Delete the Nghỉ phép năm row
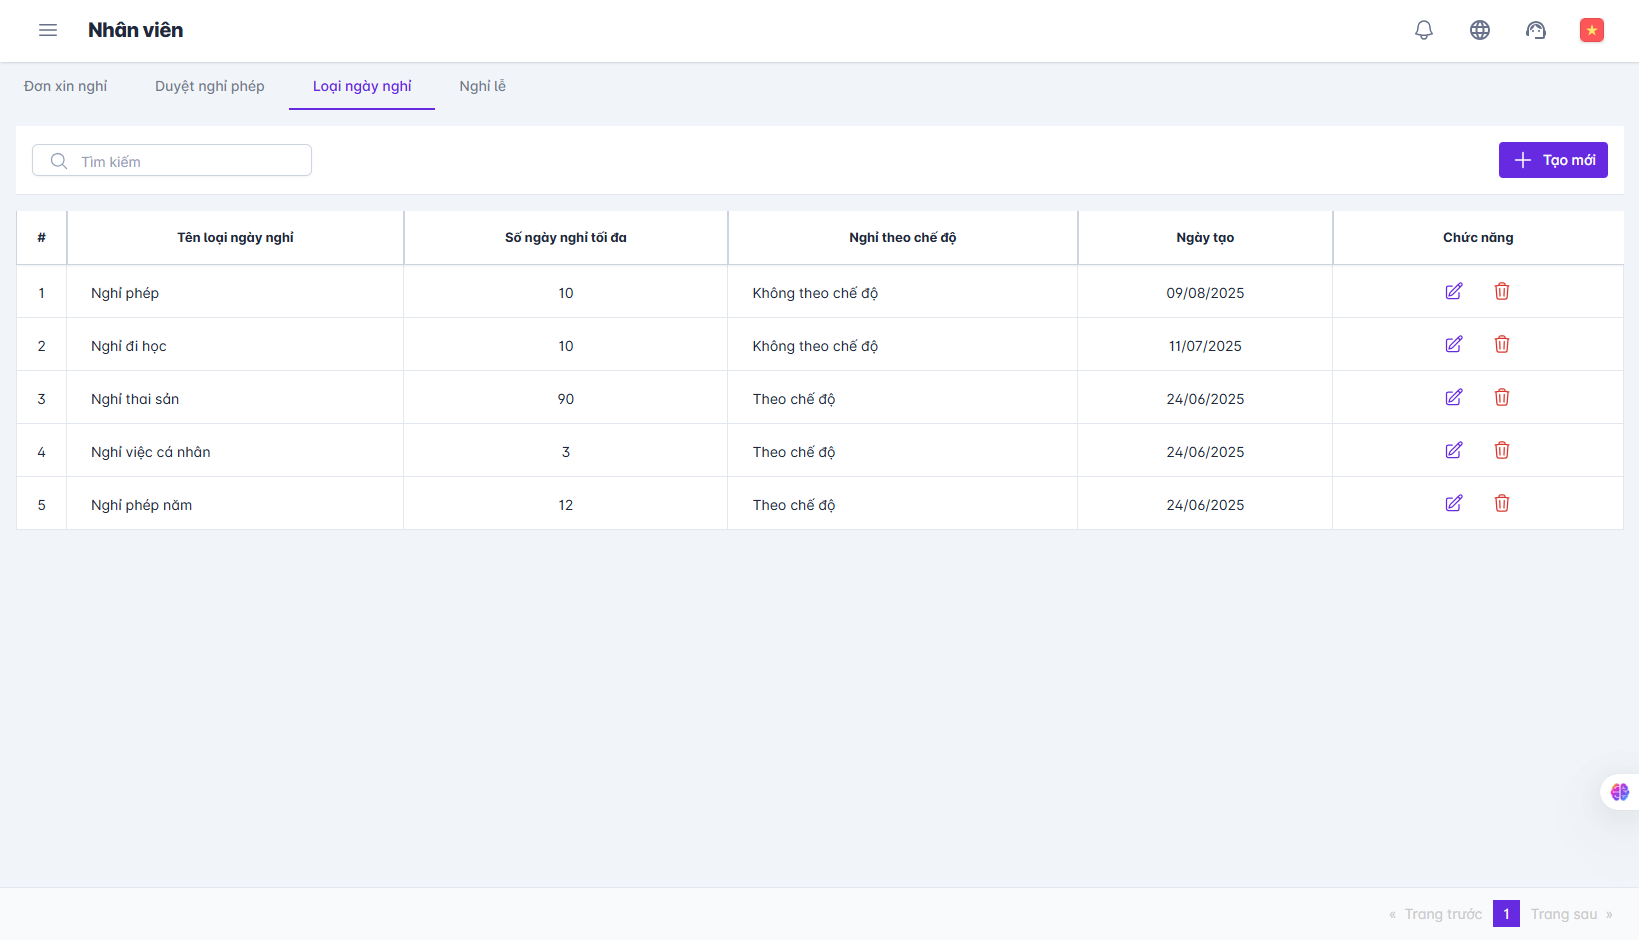 pos(1502,504)
